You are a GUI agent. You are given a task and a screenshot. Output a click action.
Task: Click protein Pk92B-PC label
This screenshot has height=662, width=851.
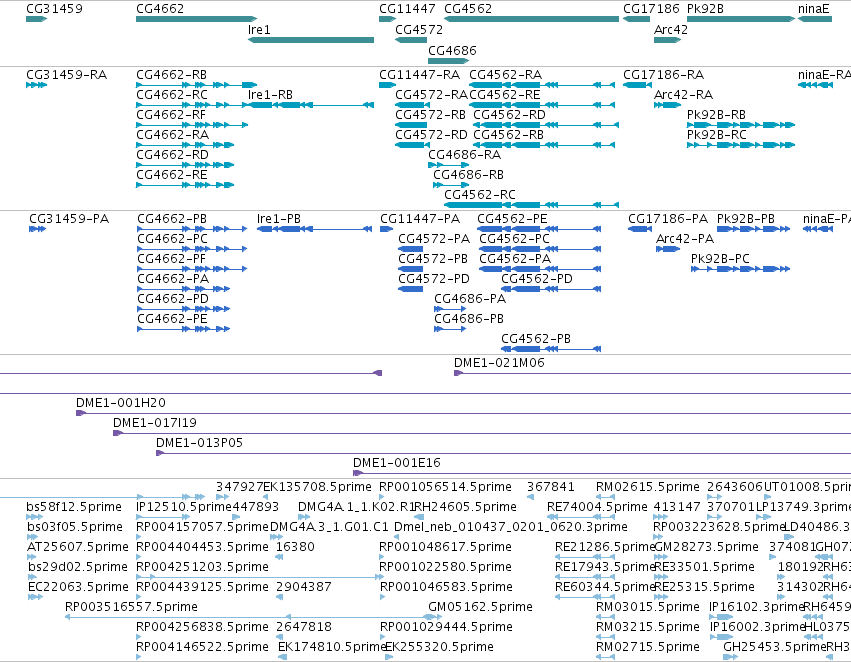click(720, 259)
